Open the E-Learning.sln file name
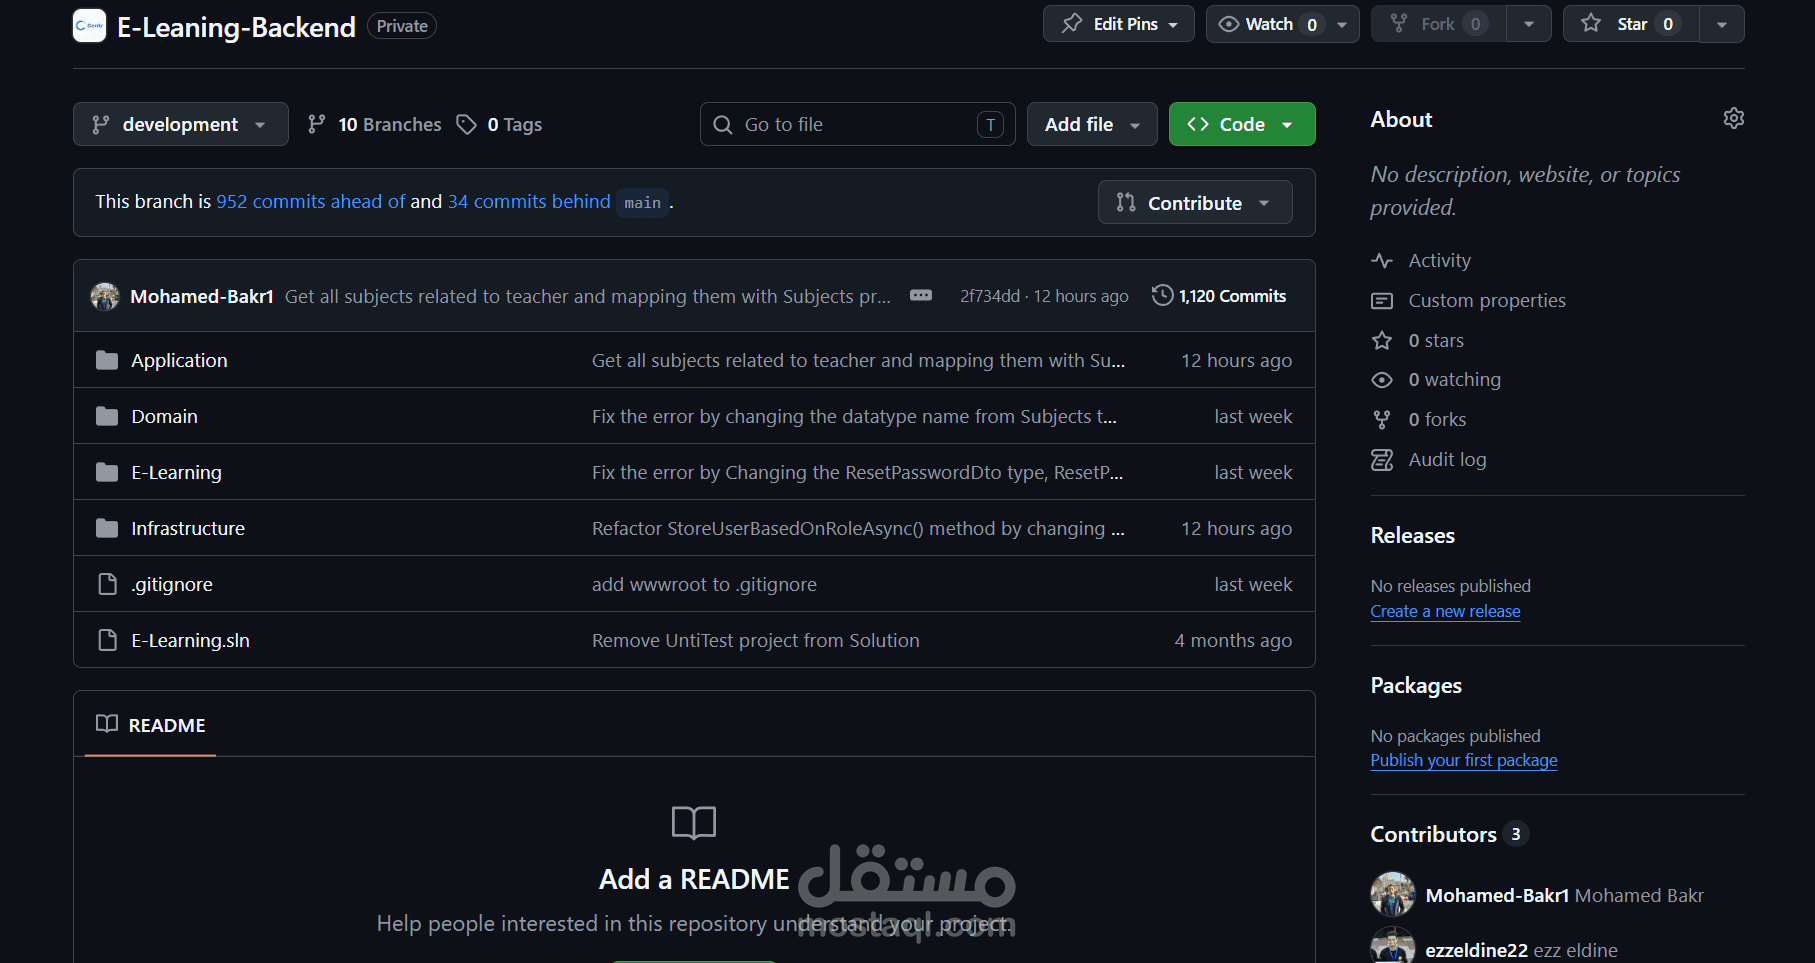The width and height of the screenshot is (1815, 963). coord(190,640)
